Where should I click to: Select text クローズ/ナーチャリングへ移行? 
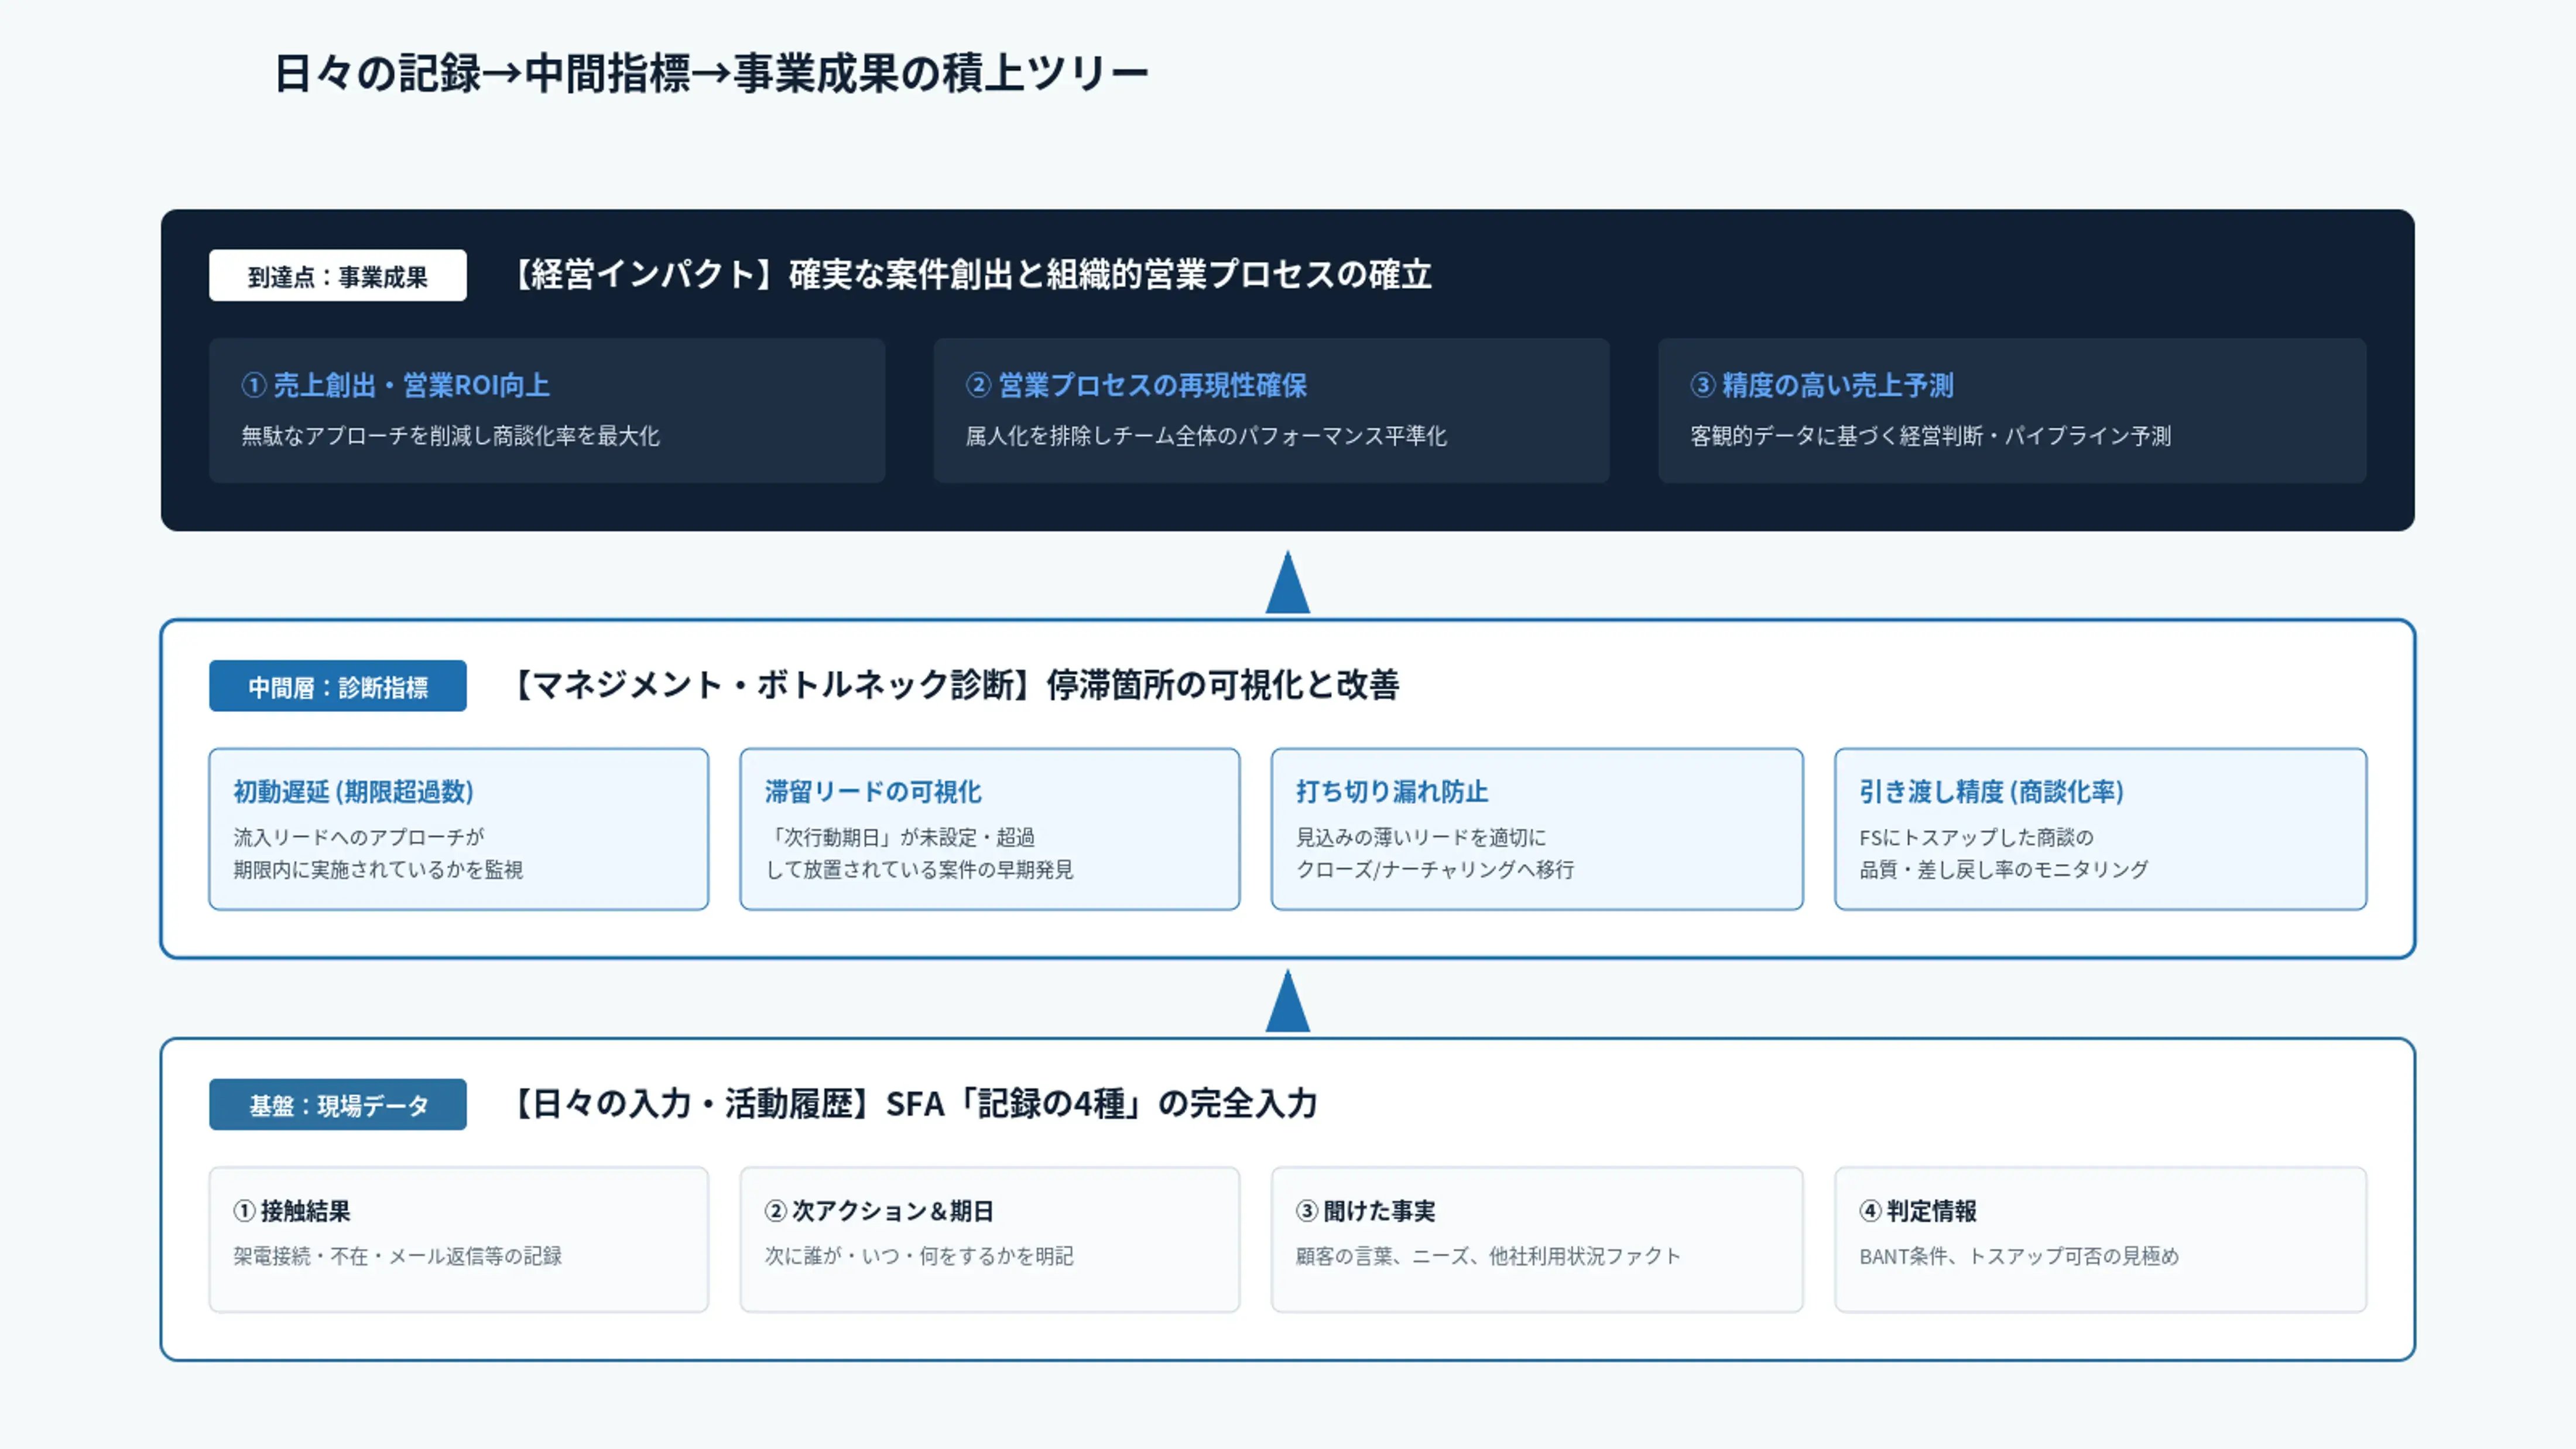[1435, 869]
